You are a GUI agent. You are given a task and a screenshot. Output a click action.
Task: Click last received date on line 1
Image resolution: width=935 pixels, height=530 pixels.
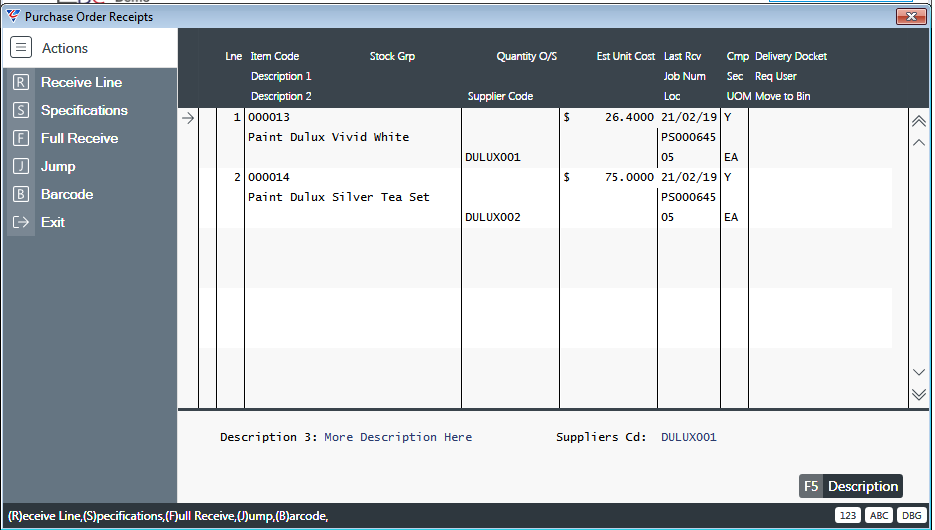[x=689, y=117]
